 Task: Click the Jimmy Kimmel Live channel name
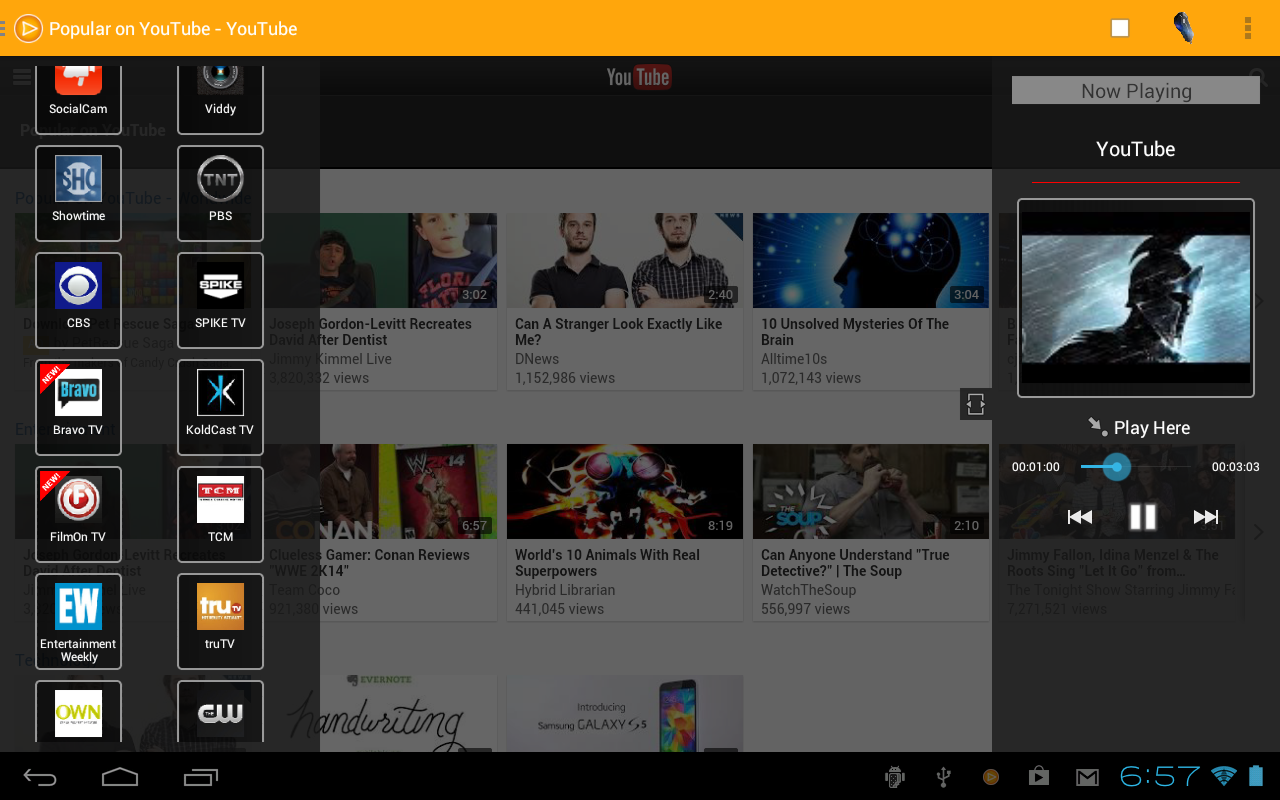(x=330, y=359)
